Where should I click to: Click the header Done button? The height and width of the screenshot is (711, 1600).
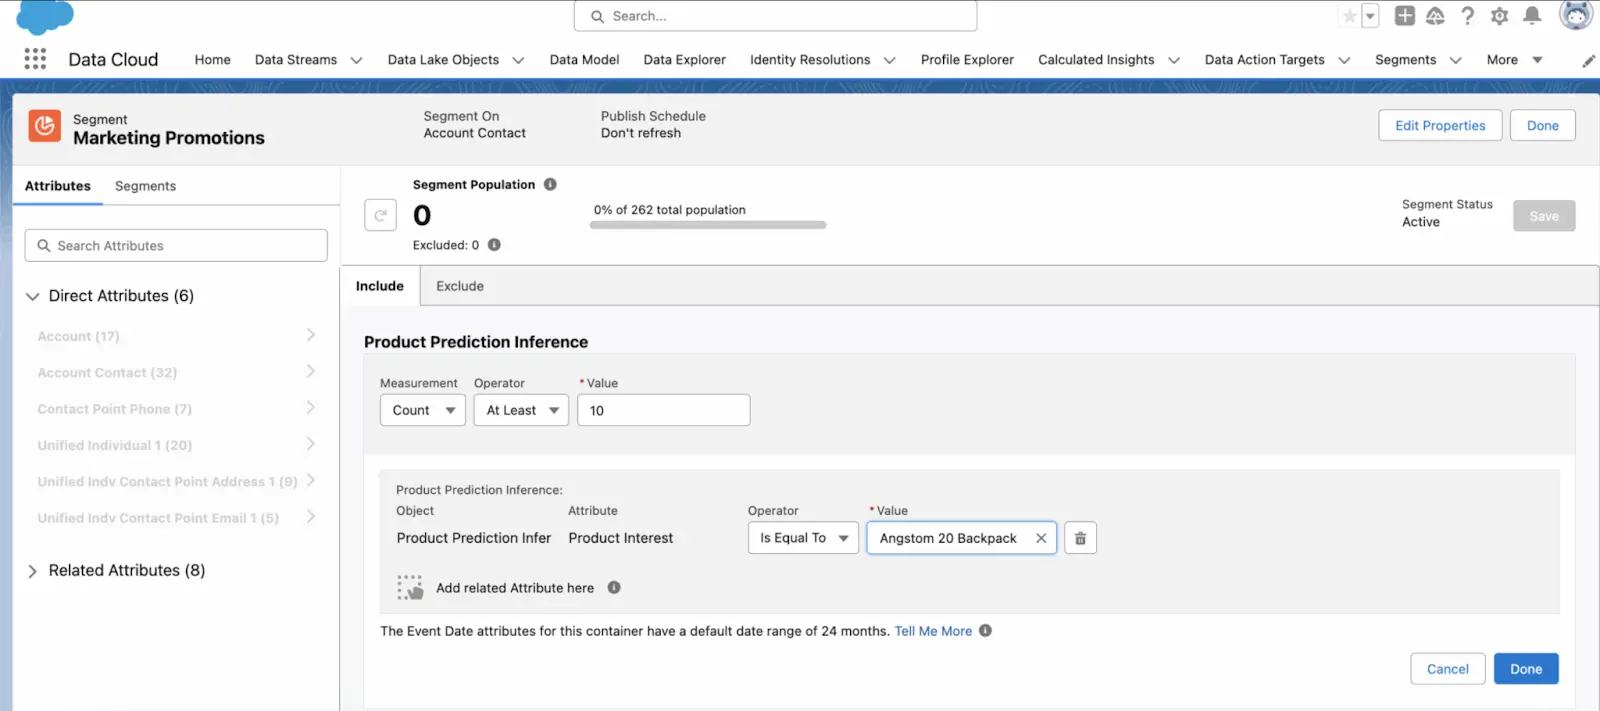tap(1543, 125)
